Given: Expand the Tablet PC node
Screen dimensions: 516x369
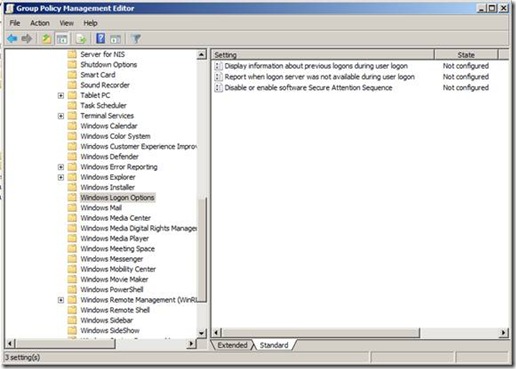Looking at the screenshot, I should tap(61, 96).
